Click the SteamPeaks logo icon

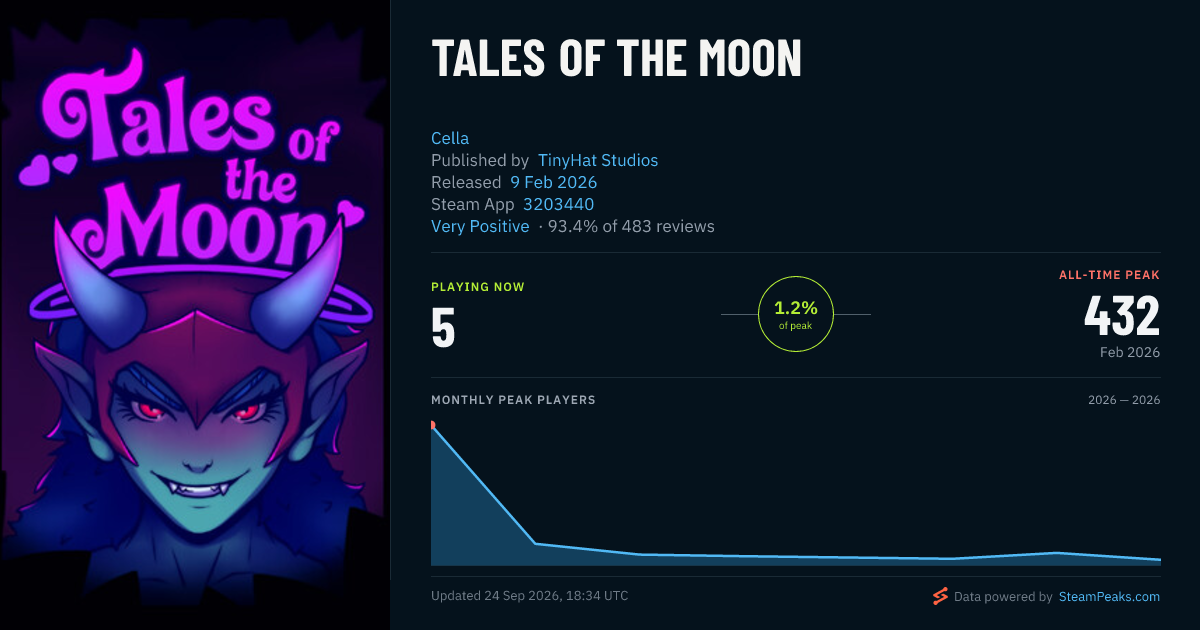point(940,597)
